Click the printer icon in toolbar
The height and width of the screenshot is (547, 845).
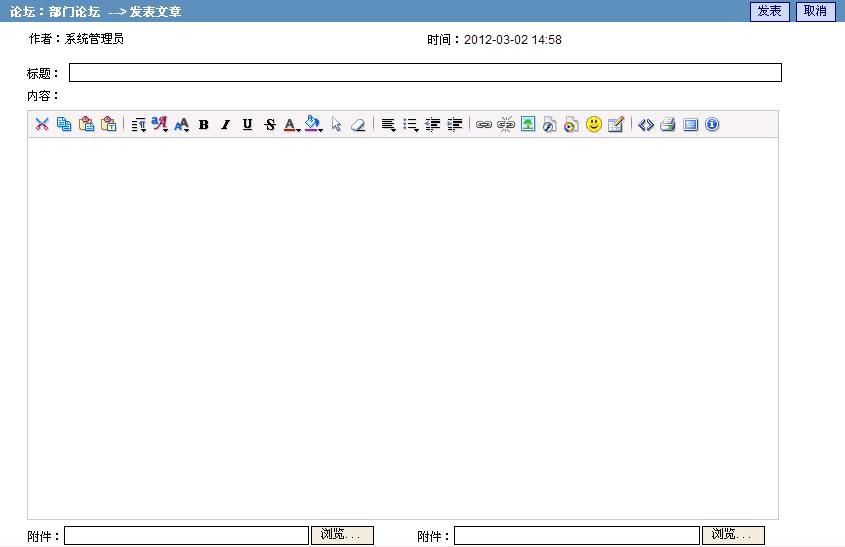pos(668,125)
